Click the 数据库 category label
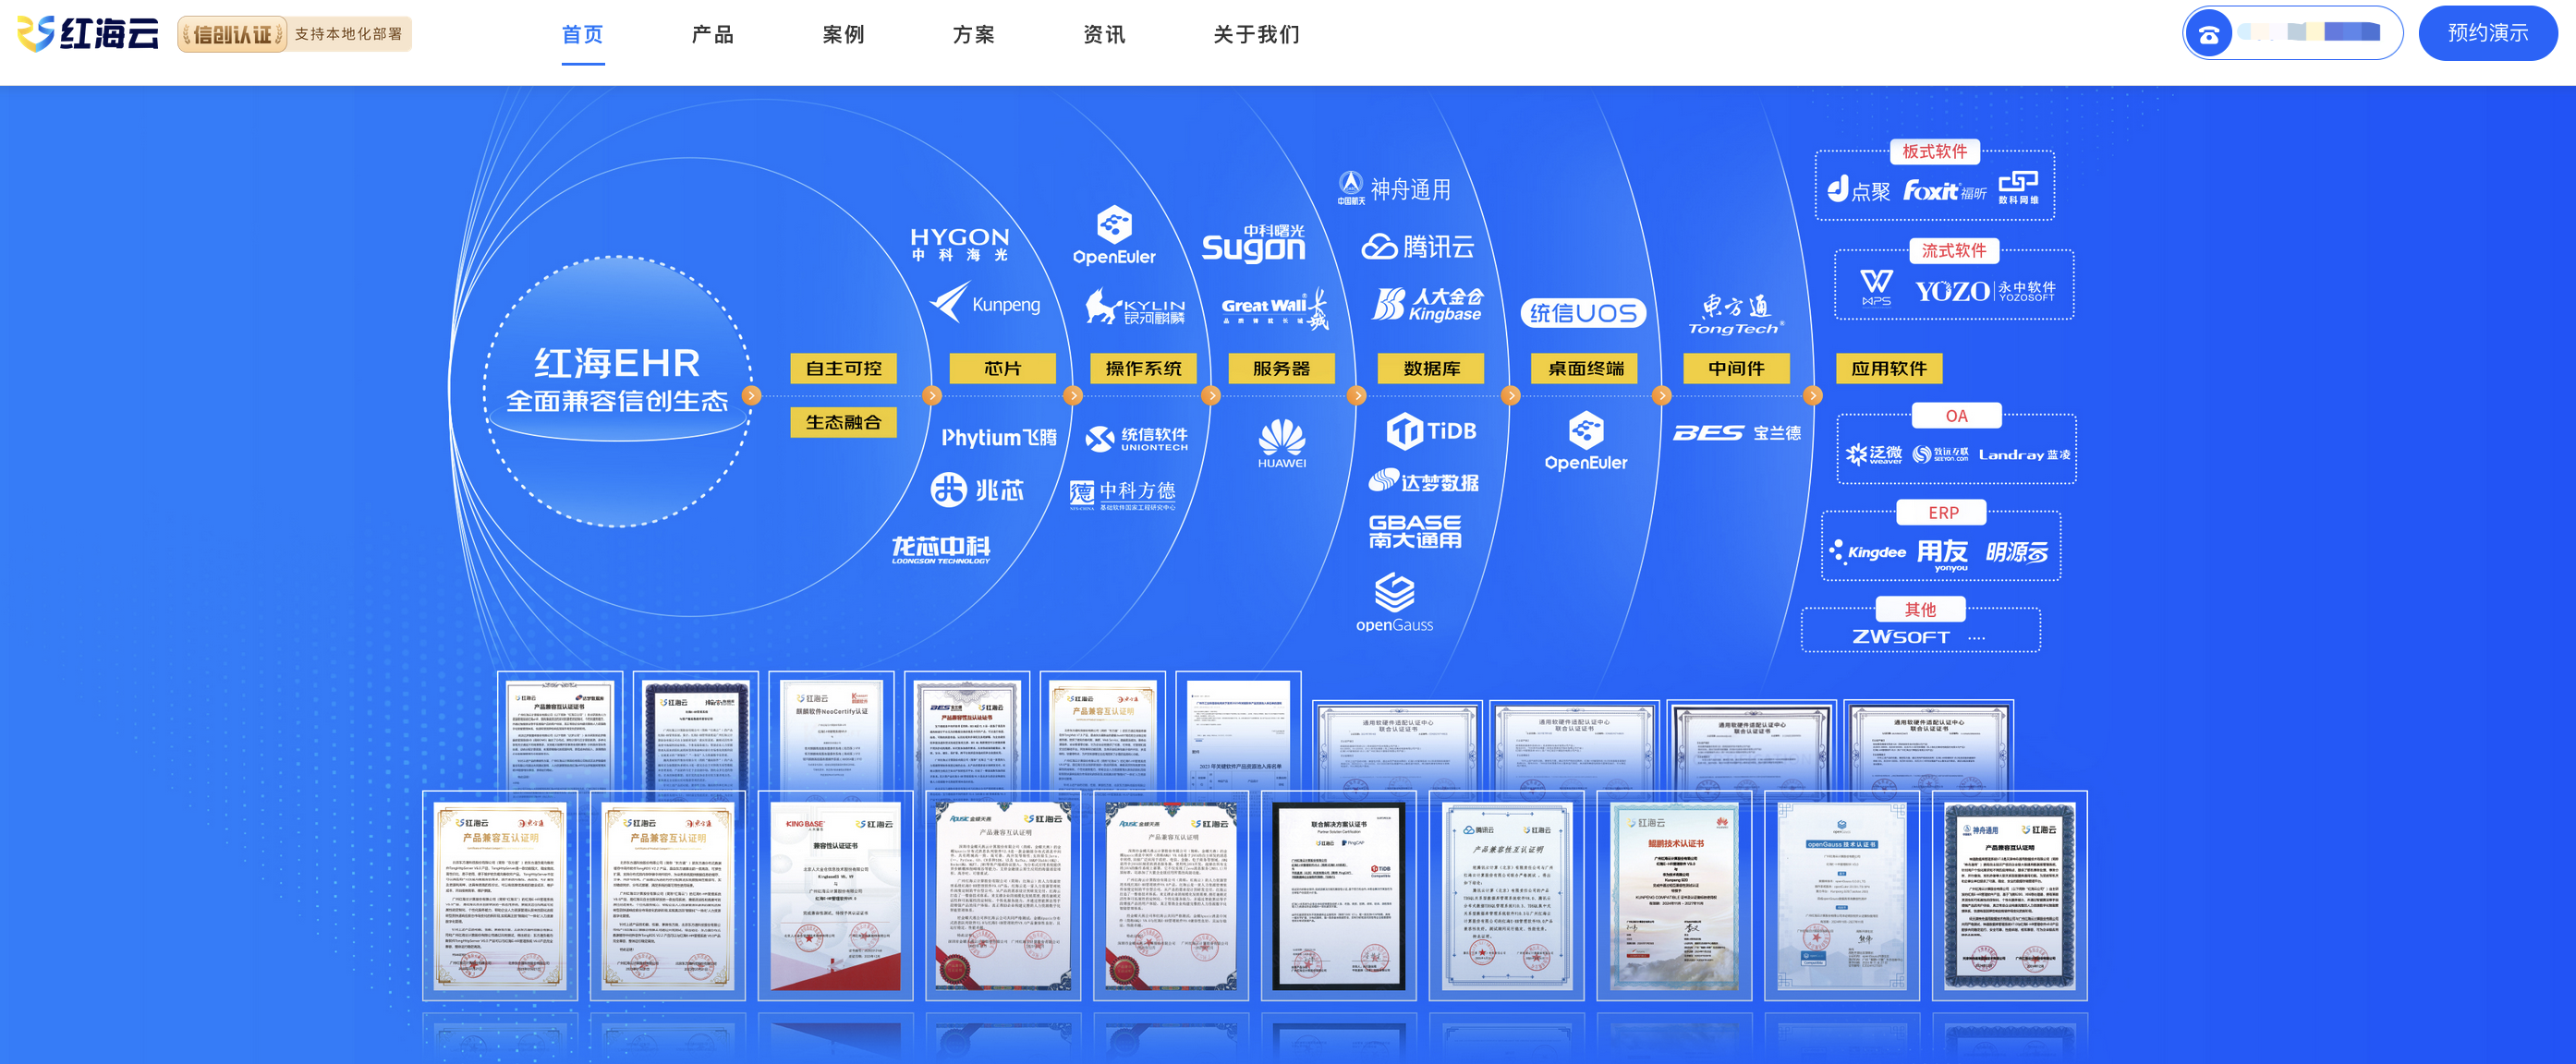2576x1064 pixels. (x=1431, y=368)
